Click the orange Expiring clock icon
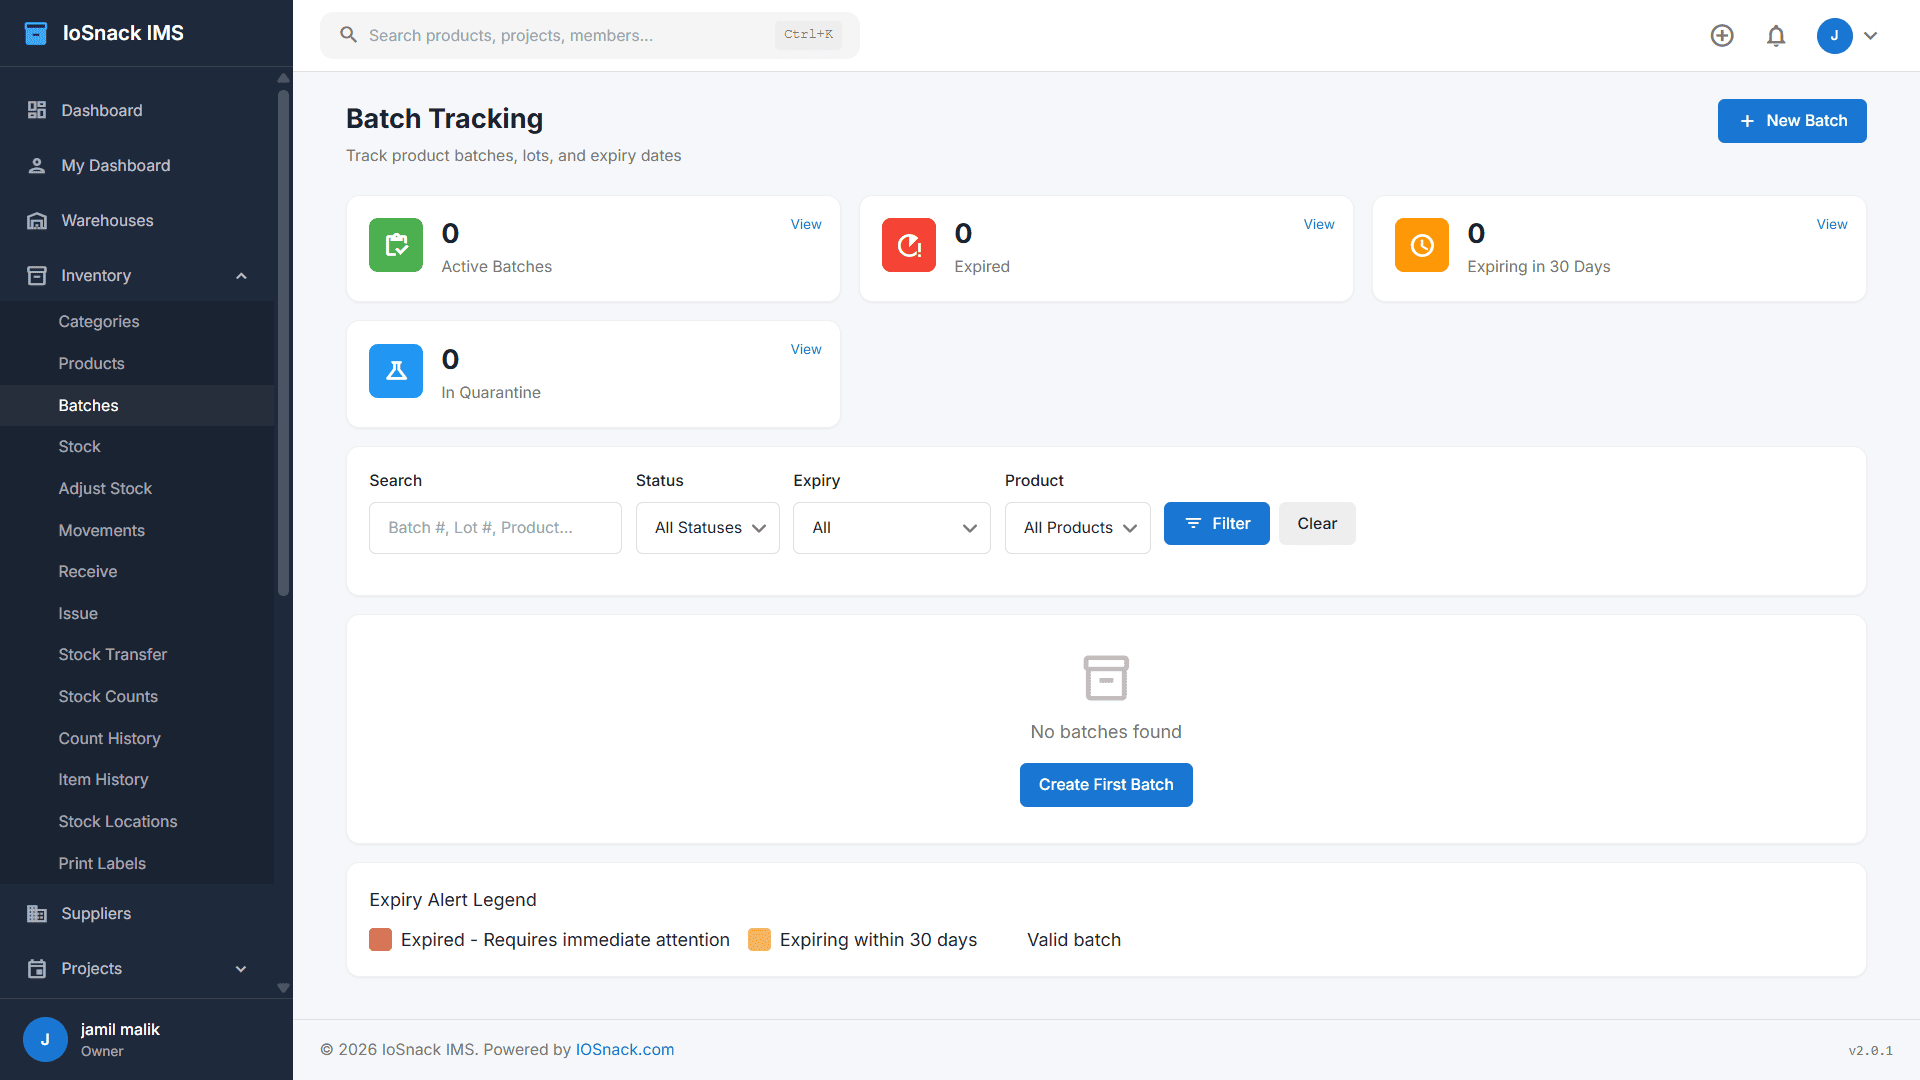 pyautogui.click(x=1421, y=245)
